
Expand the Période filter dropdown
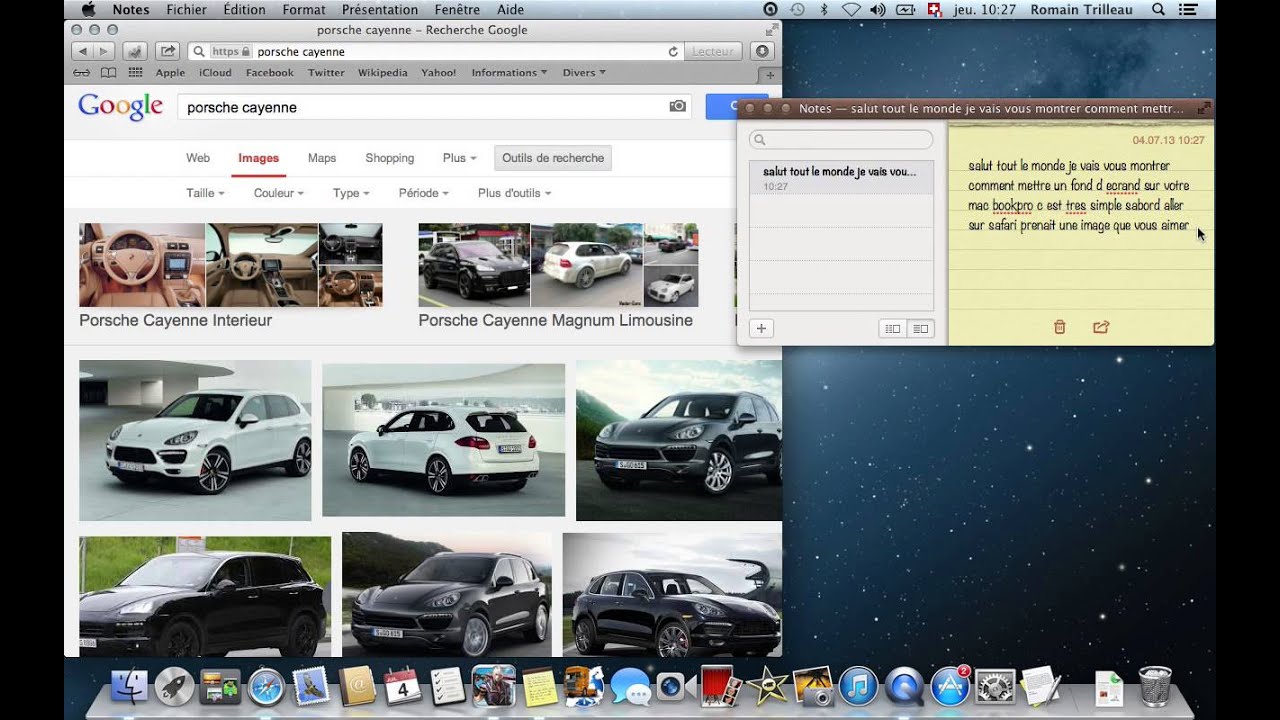(x=423, y=193)
